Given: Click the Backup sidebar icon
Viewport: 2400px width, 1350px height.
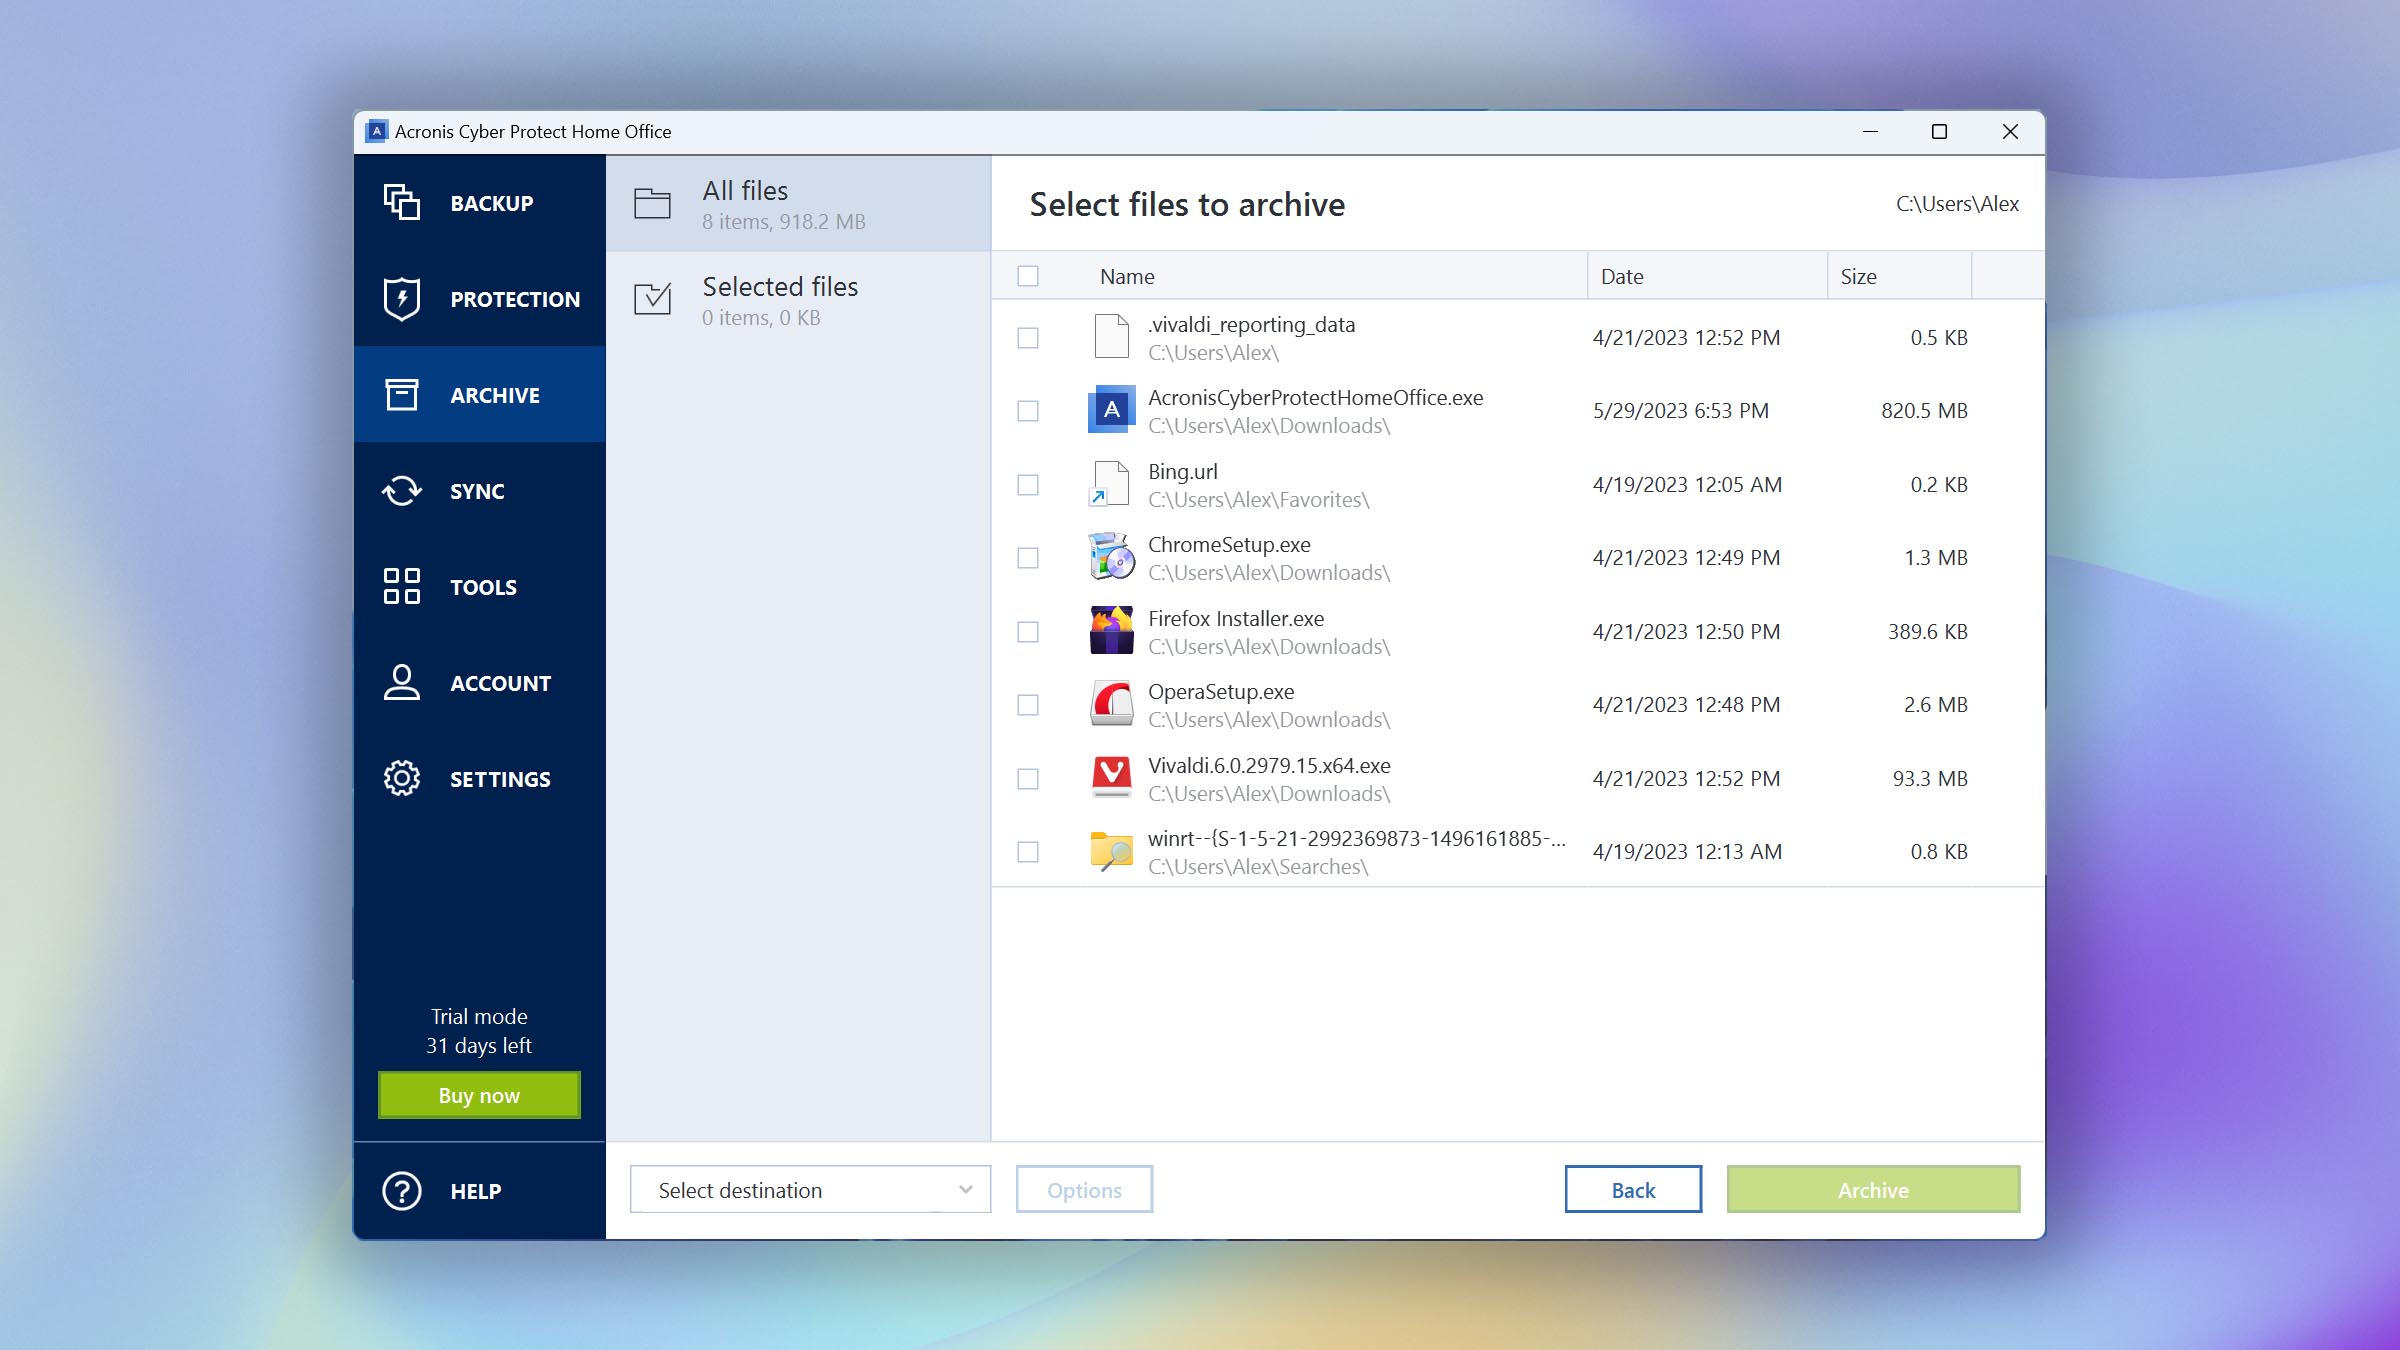Looking at the screenshot, I should 402,202.
